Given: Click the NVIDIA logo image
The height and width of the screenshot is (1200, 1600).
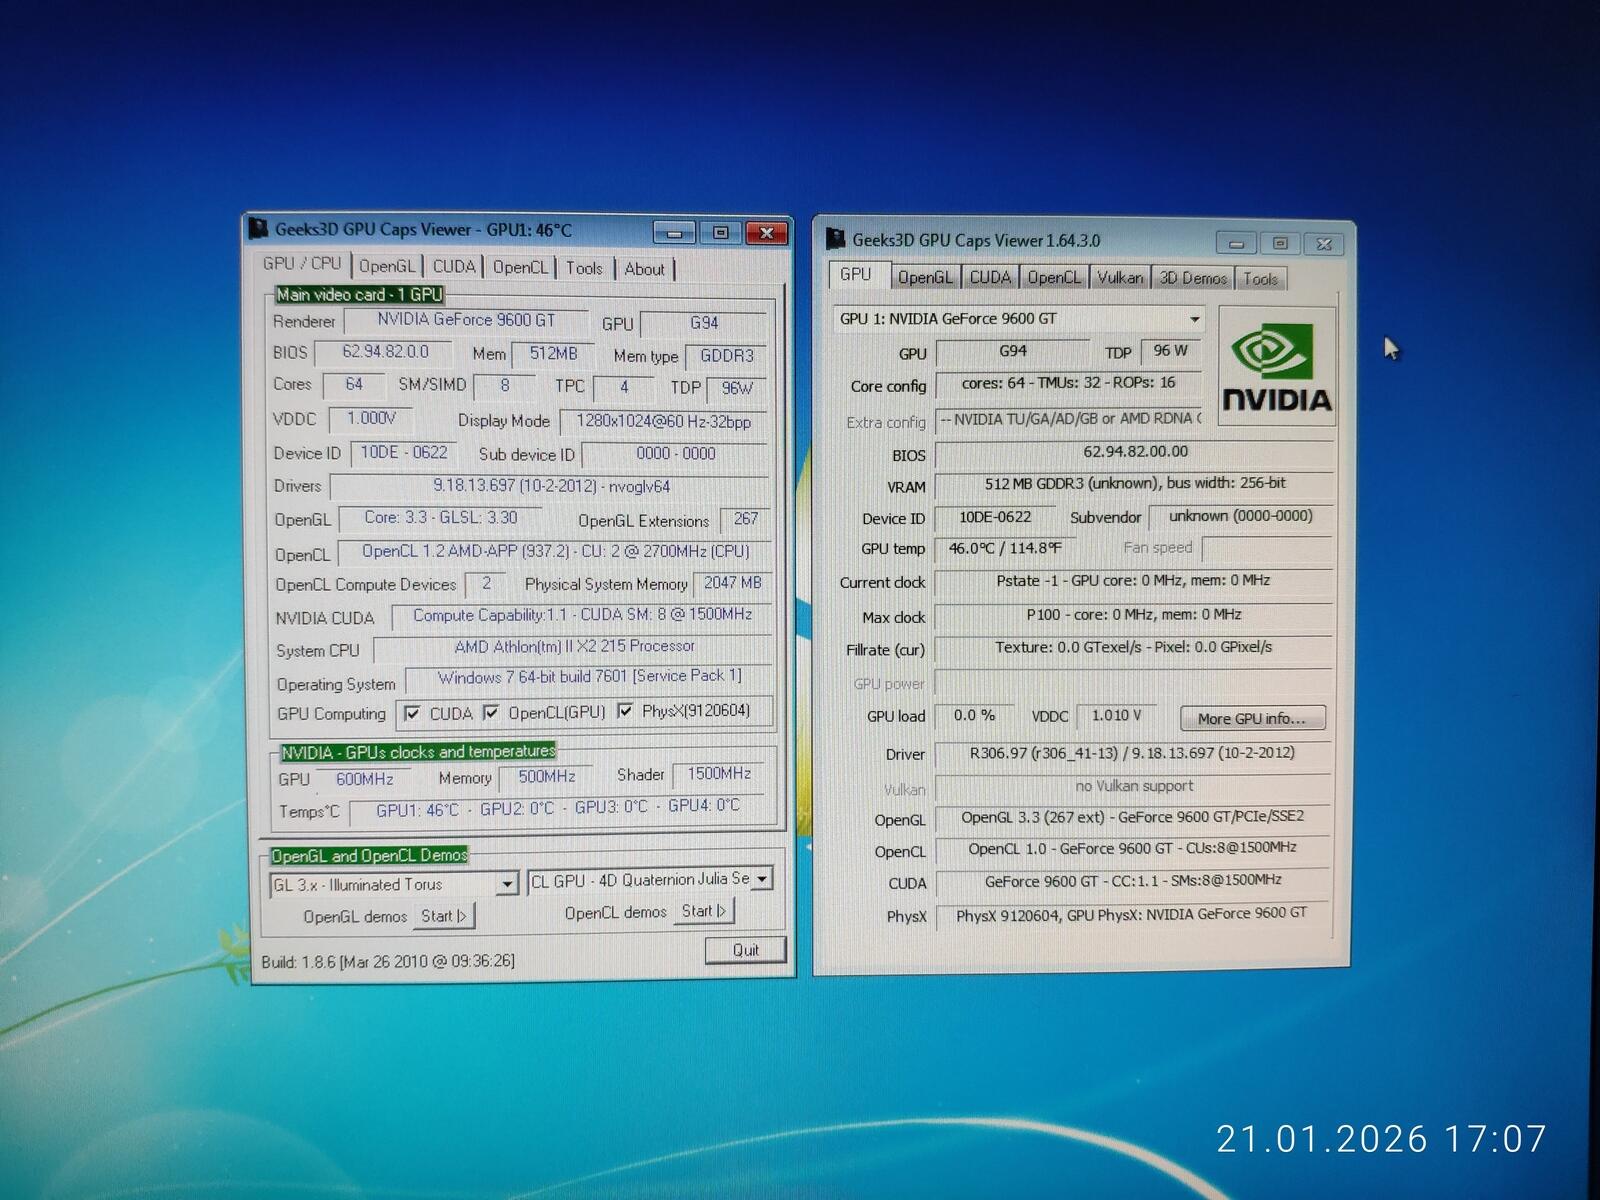Looking at the screenshot, I should coord(1276,367).
